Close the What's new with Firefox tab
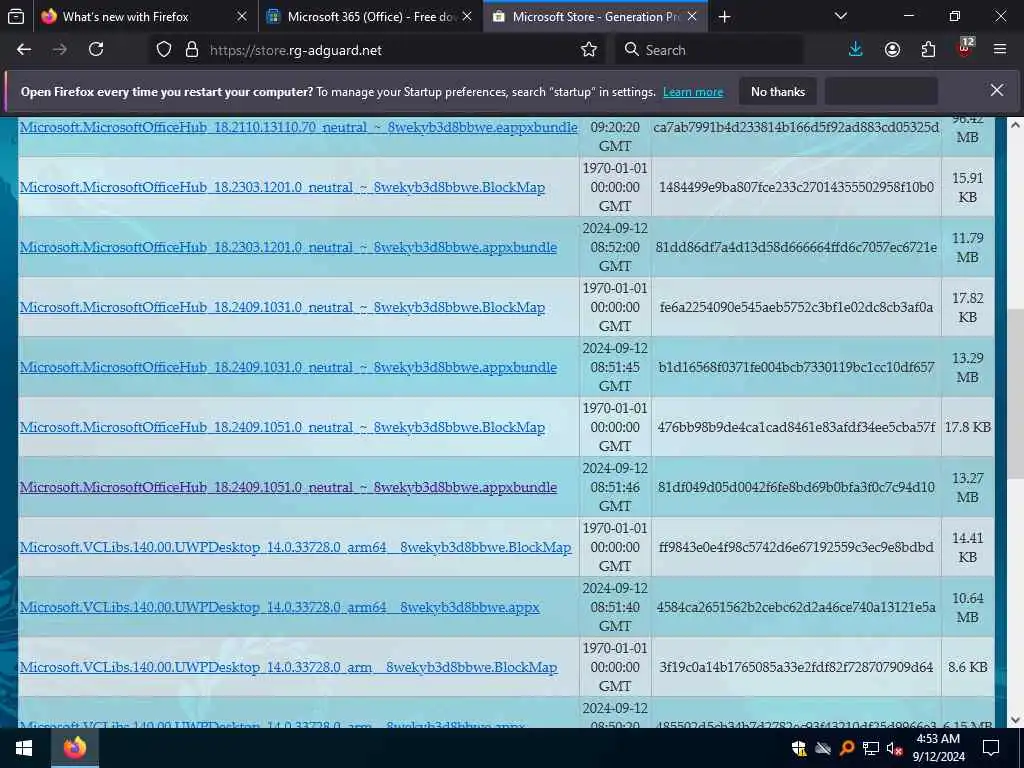Viewport: 1024px width, 768px height. click(242, 16)
